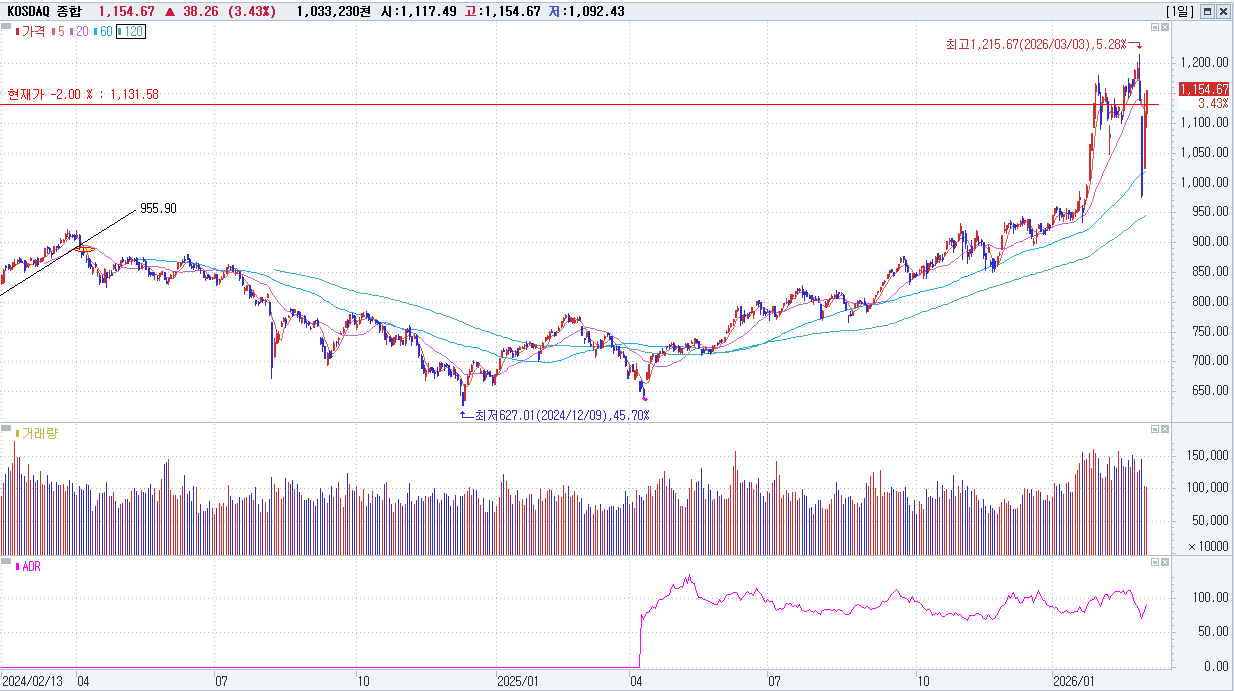Click the current price 1,154.67 in header
The width and height of the screenshot is (1234, 691).
[126, 11]
